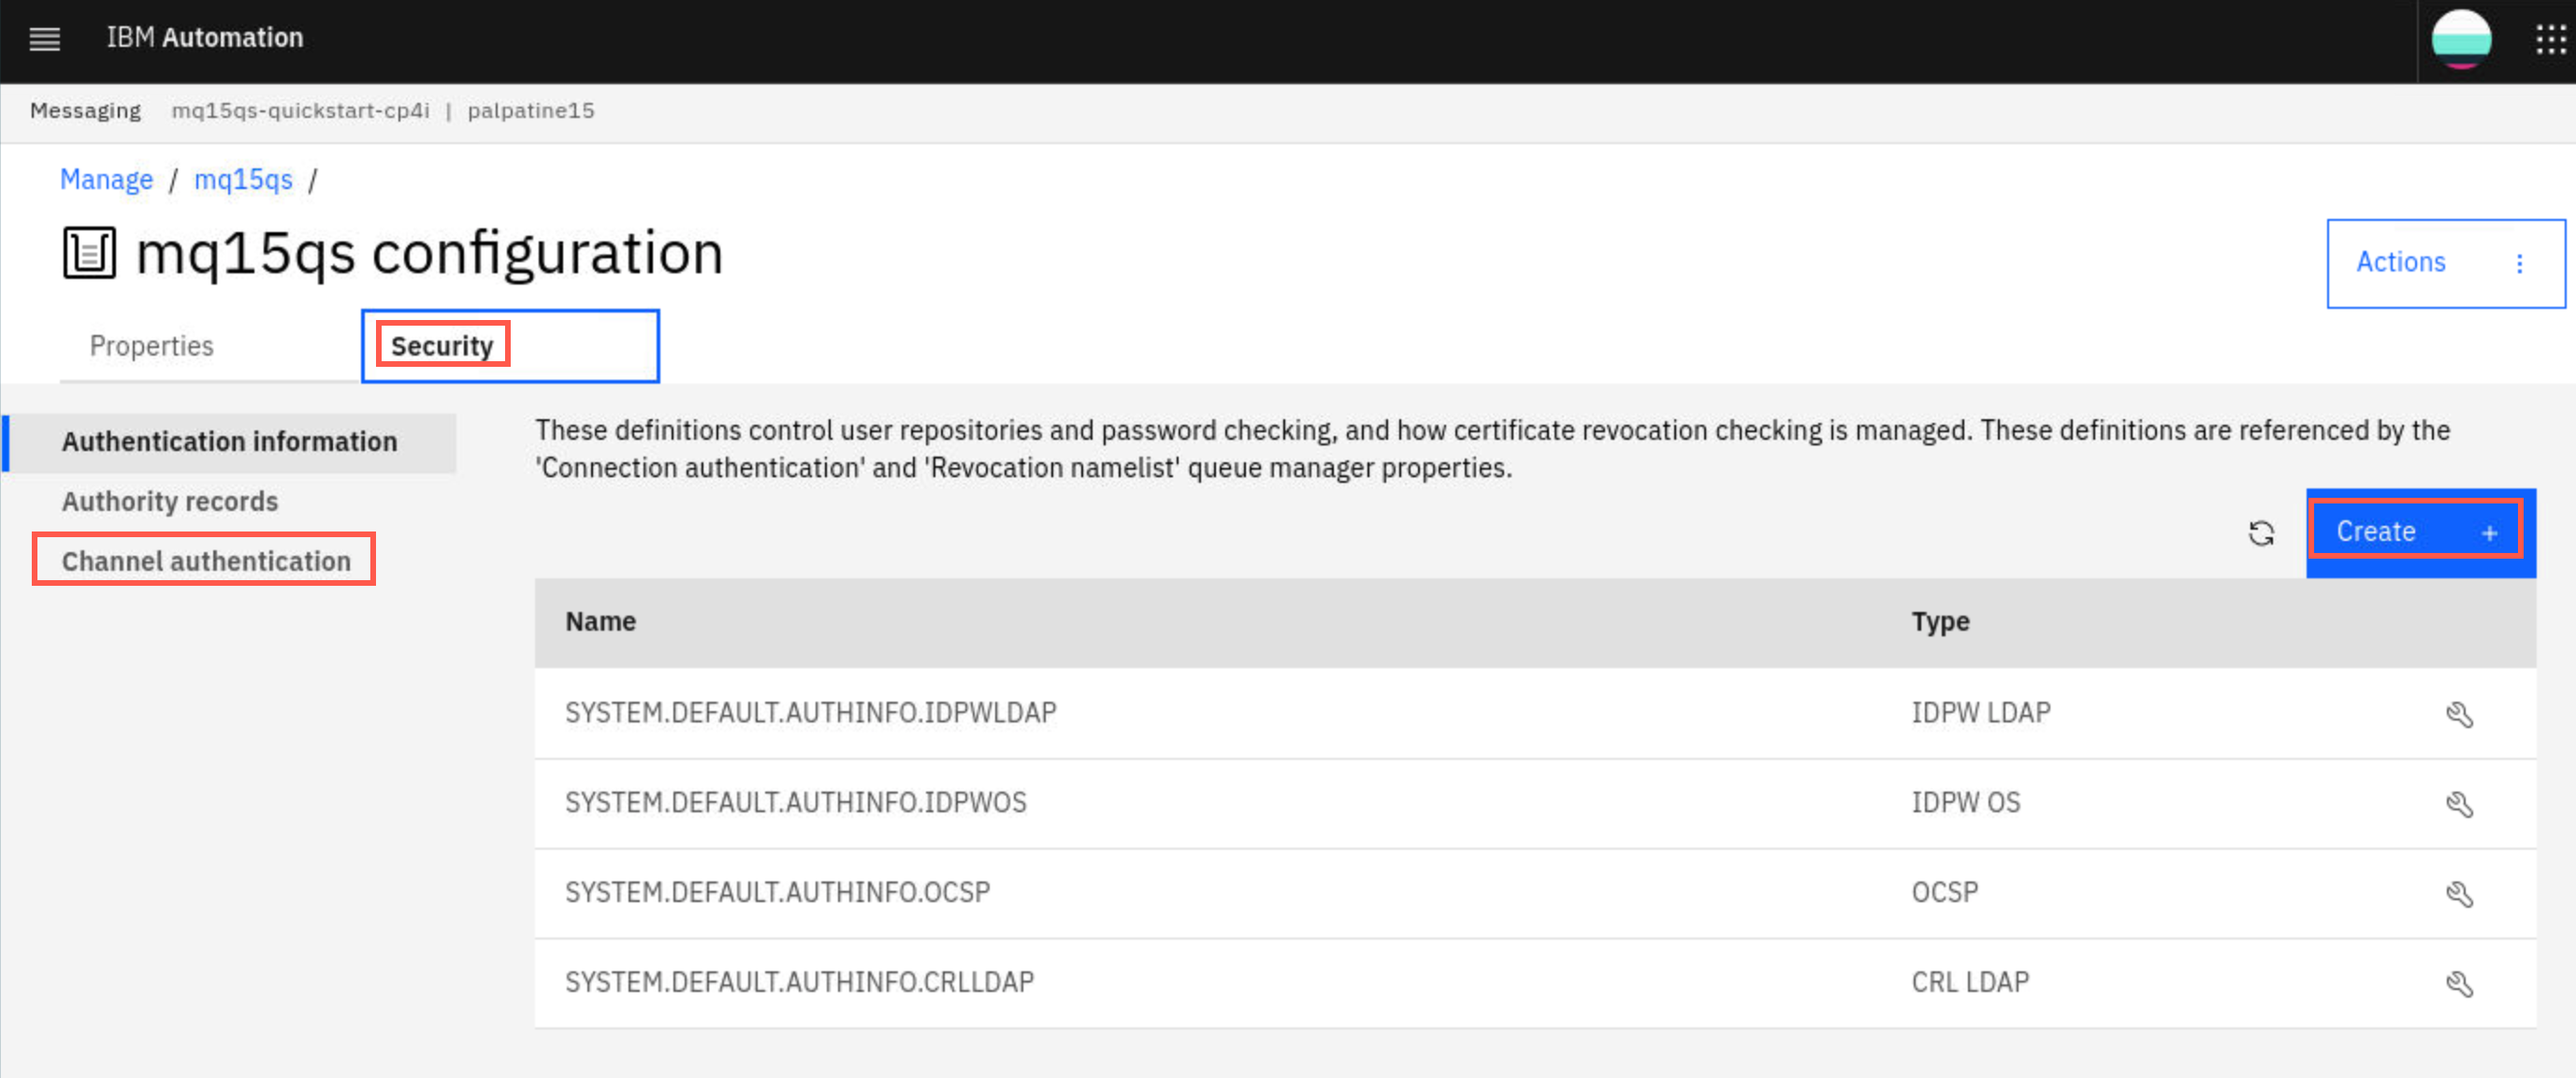Expand the Actions overflow menu
The width and height of the screenshot is (2576, 1078).
point(2445,263)
